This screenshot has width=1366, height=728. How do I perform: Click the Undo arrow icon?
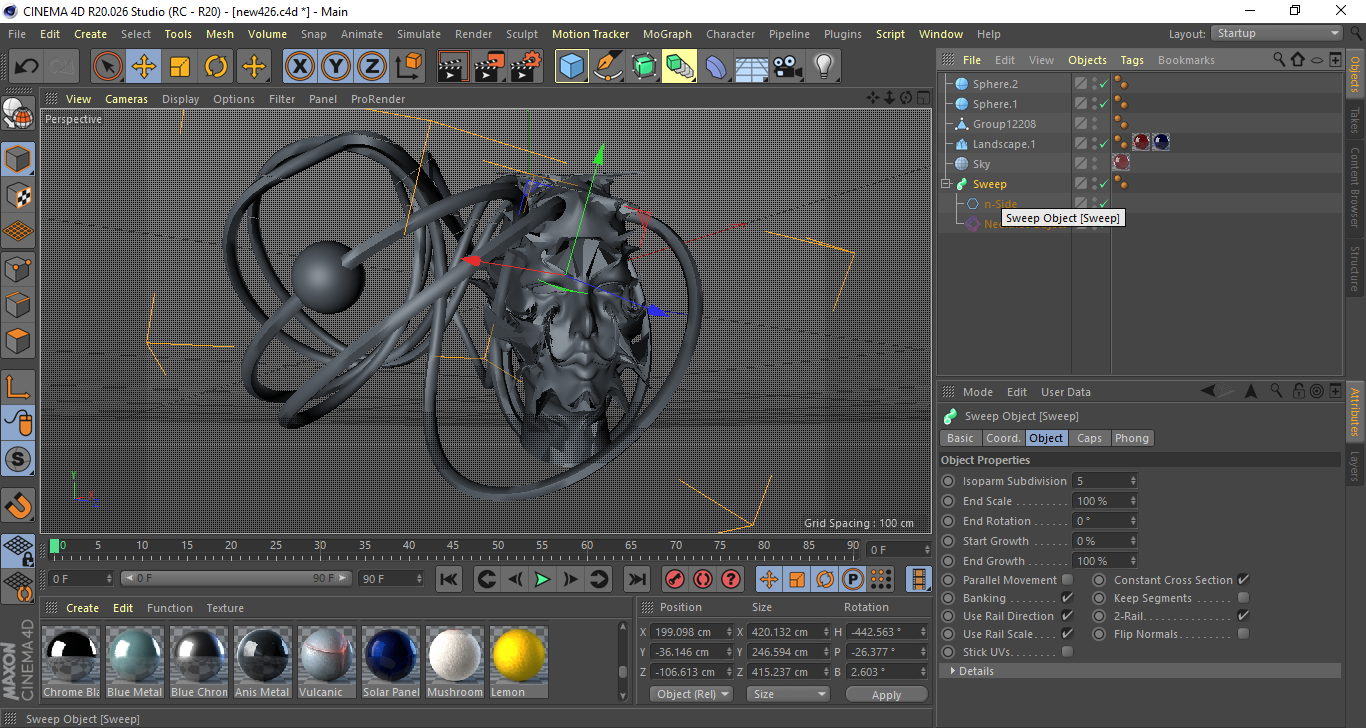[x=27, y=67]
